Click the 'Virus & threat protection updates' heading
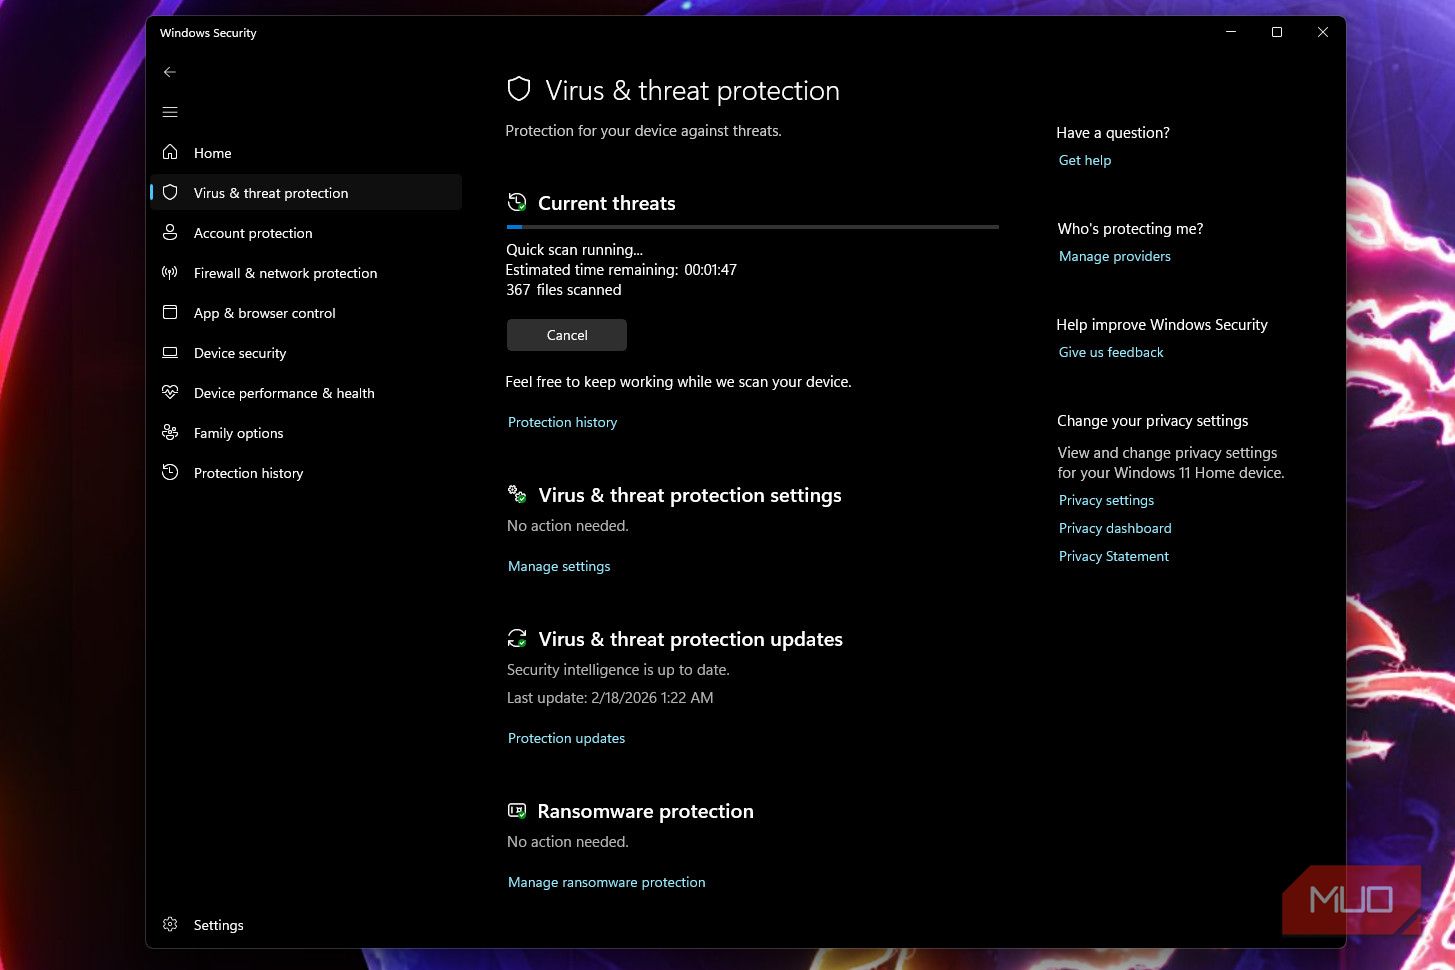The image size is (1455, 970). (691, 639)
